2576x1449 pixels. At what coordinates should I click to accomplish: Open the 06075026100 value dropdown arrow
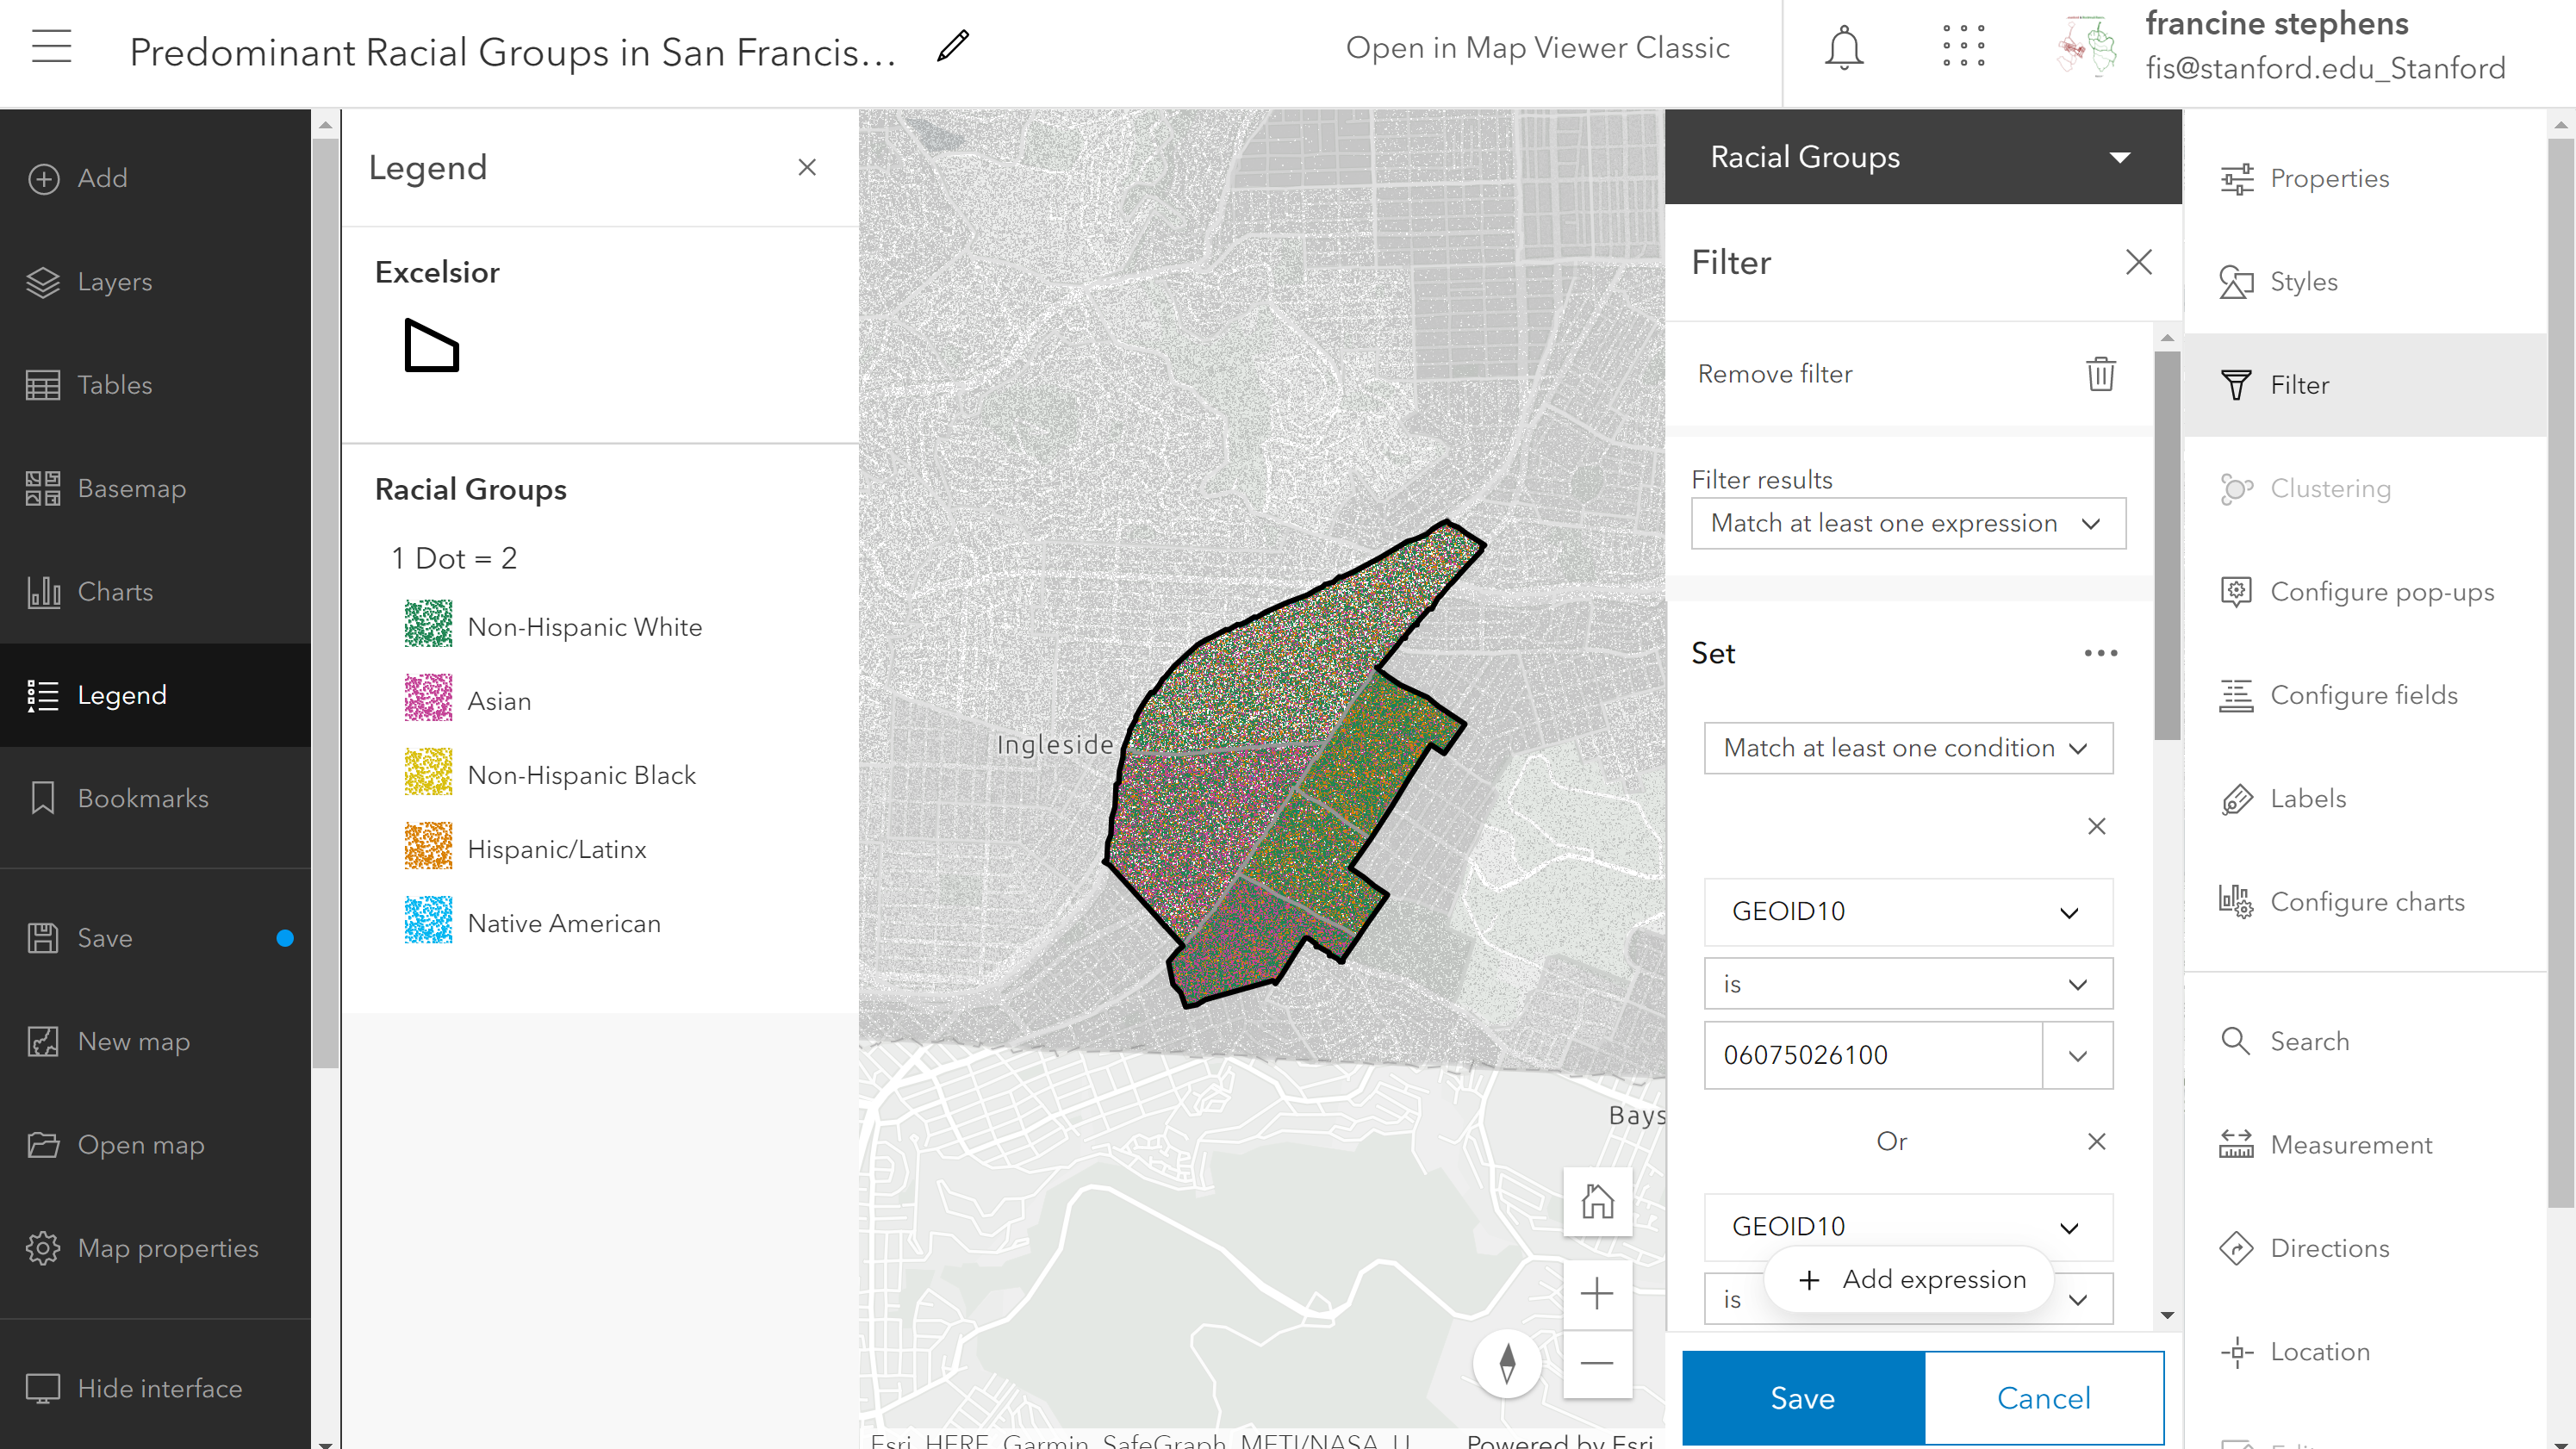(x=2077, y=1056)
